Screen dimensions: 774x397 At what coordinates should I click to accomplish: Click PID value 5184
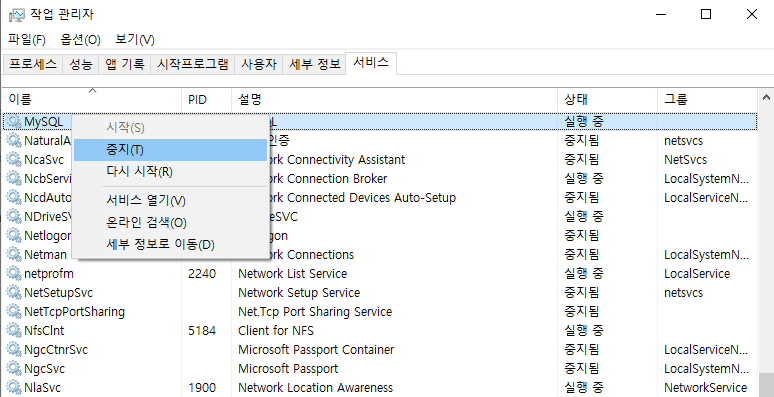pos(202,330)
